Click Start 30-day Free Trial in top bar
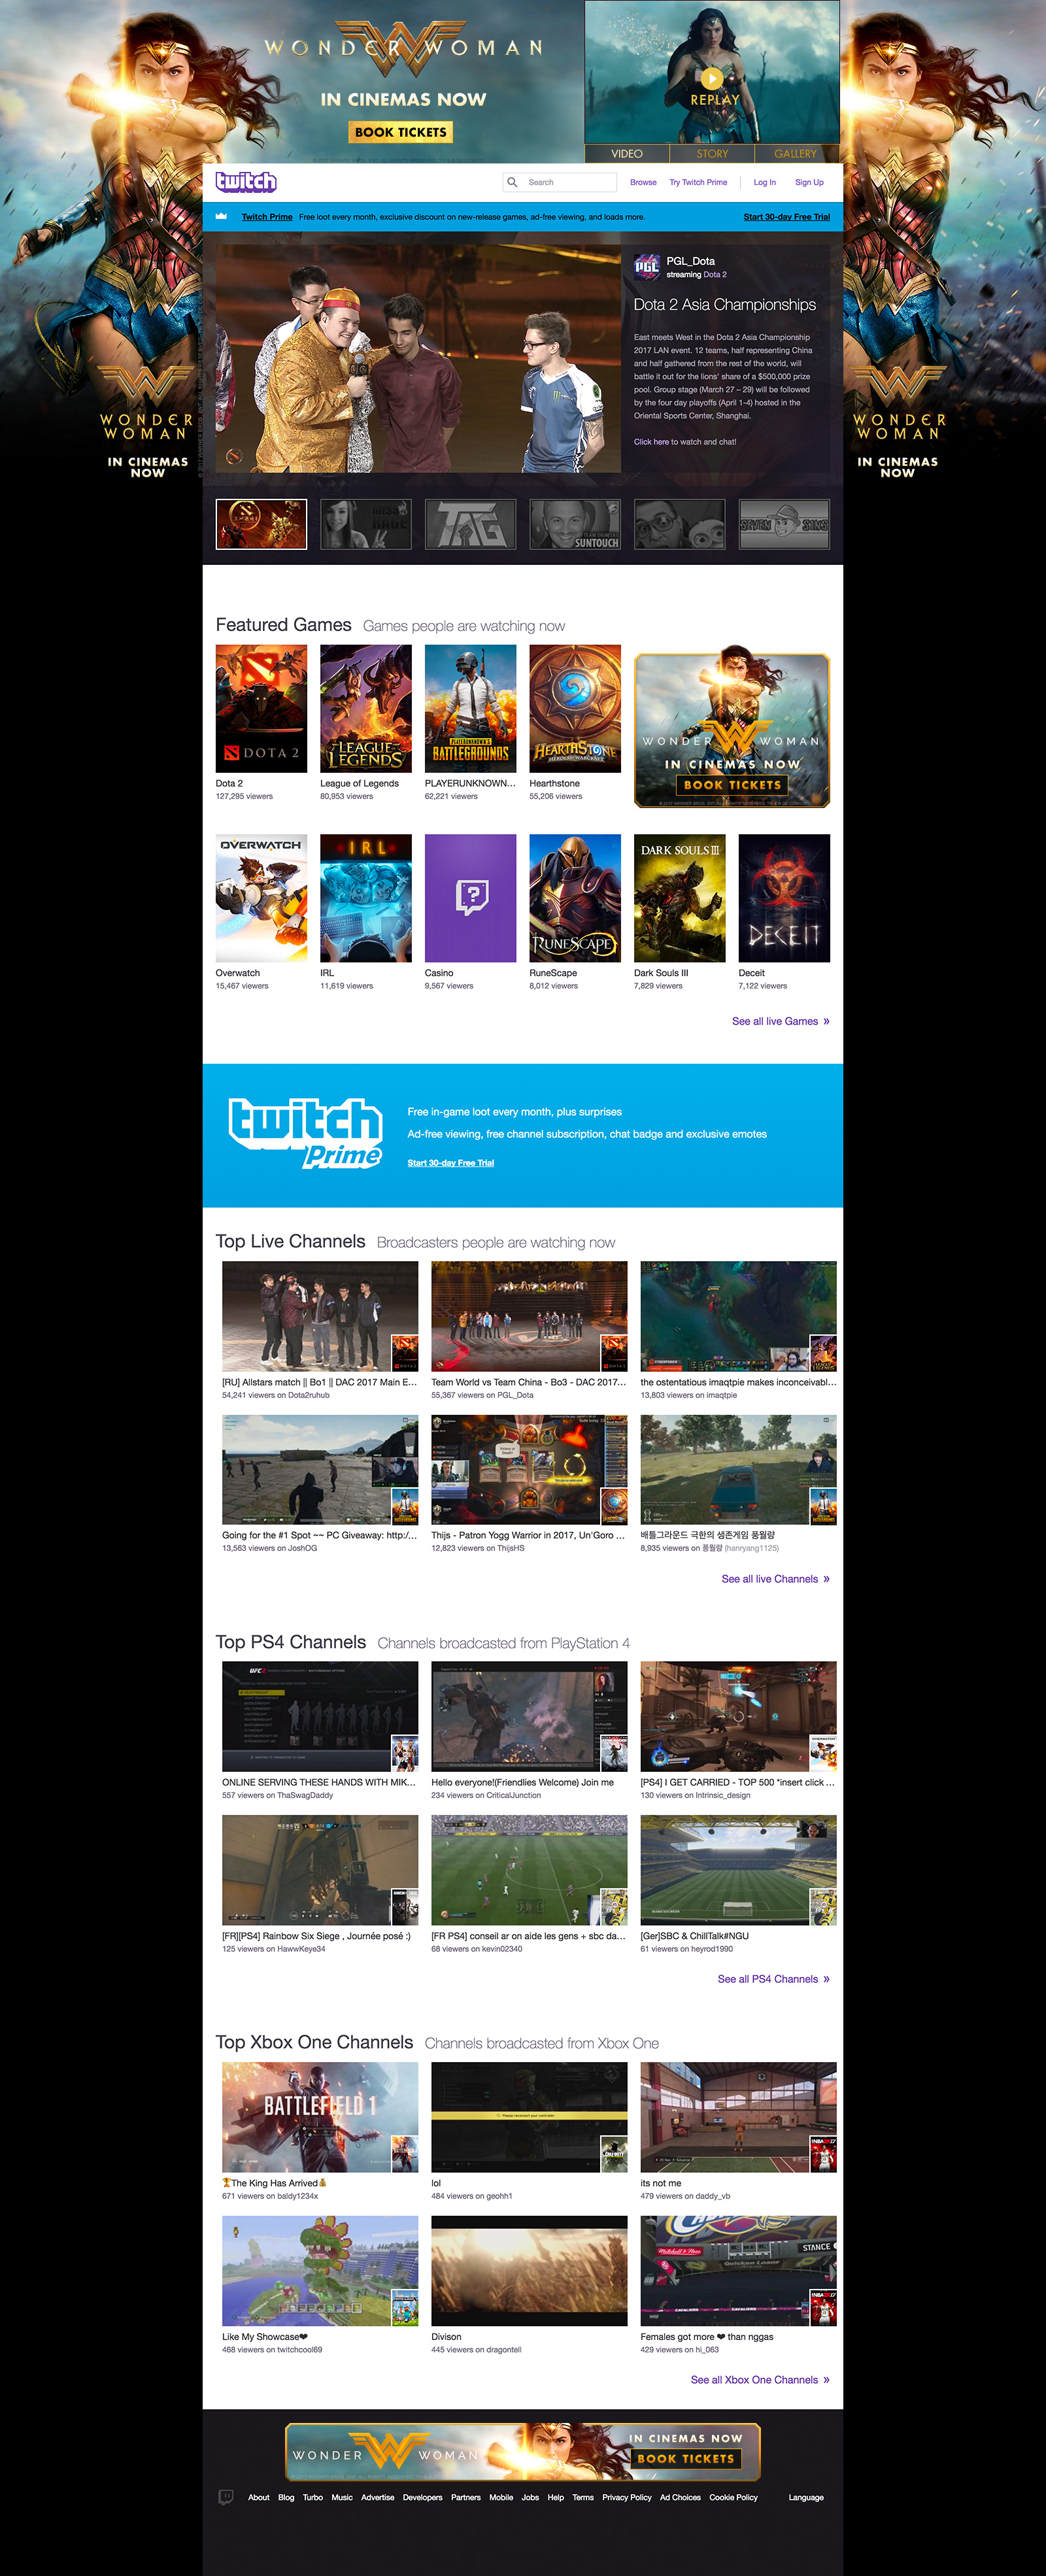Image resolution: width=1046 pixels, height=2576 pixels. point(786,217)
